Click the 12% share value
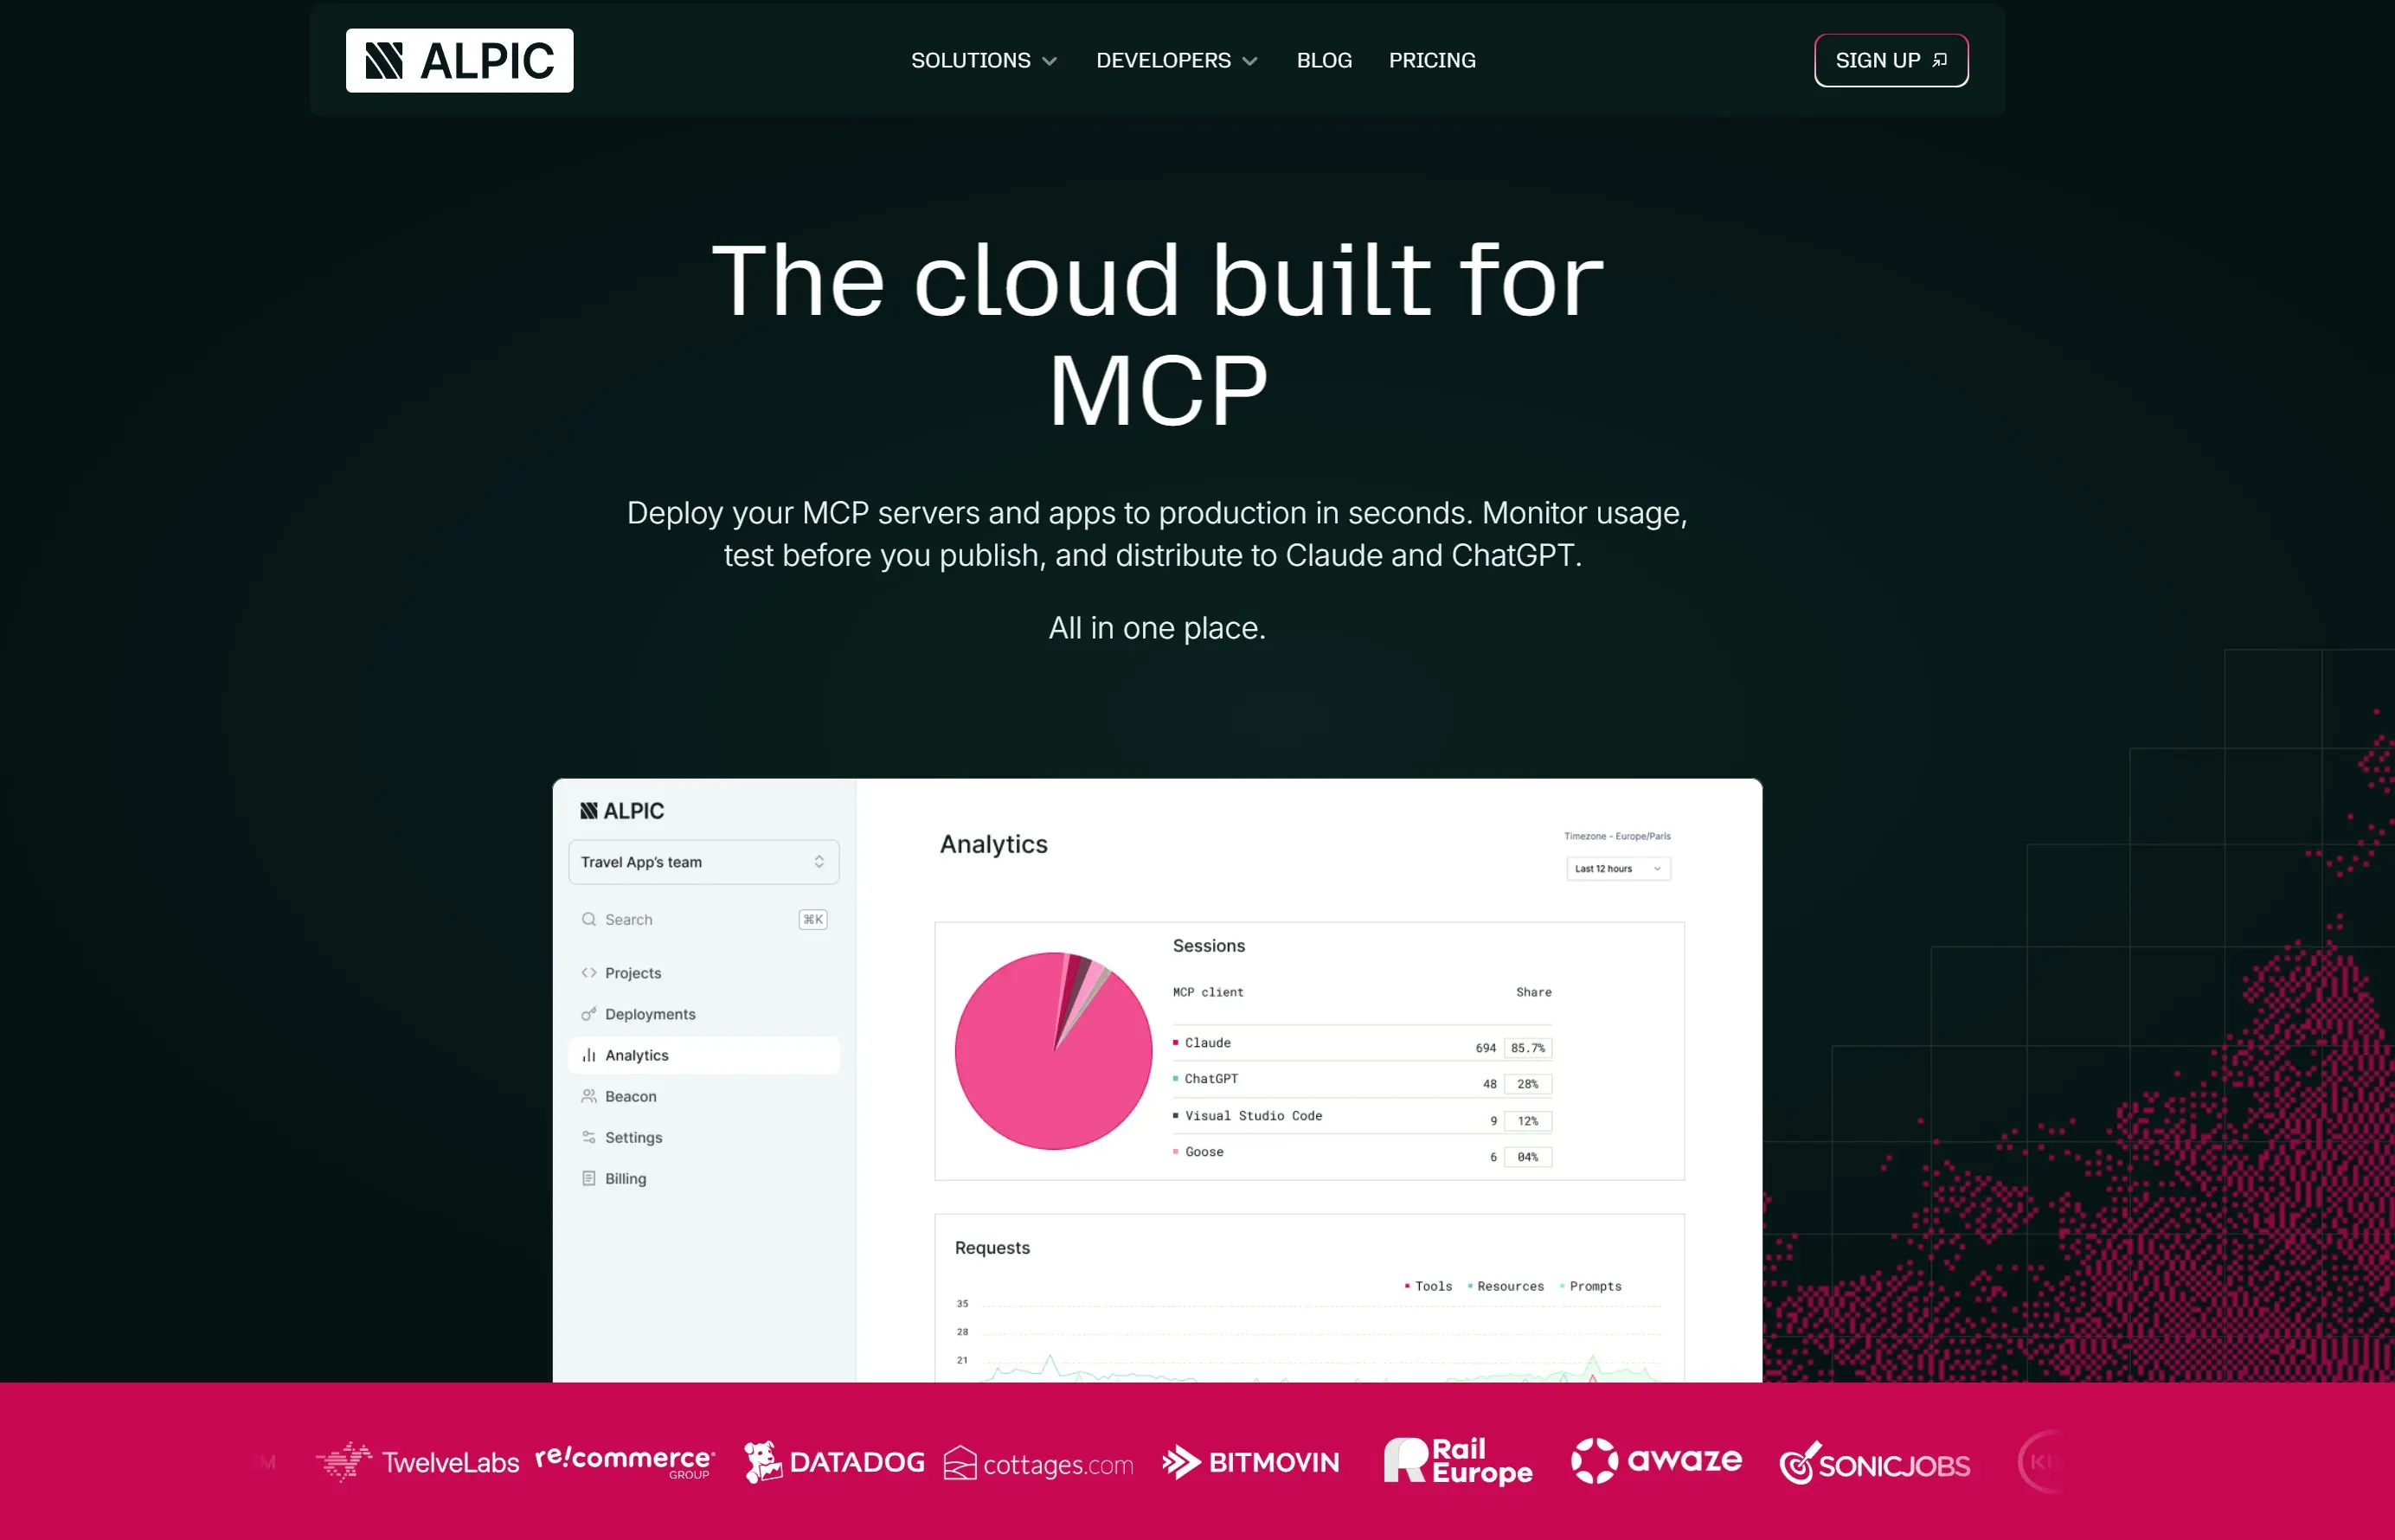 (1528, 1121)
